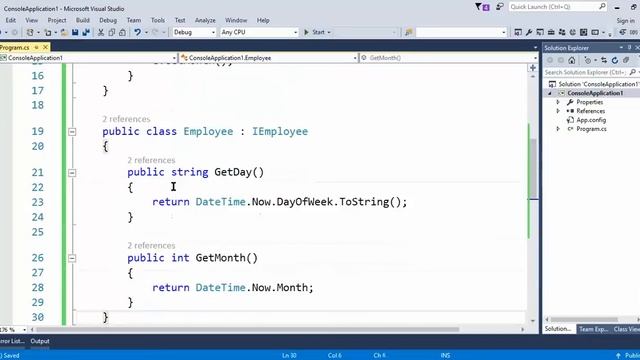
Task: Open the Analyze menu
Action: click(205, 20)
